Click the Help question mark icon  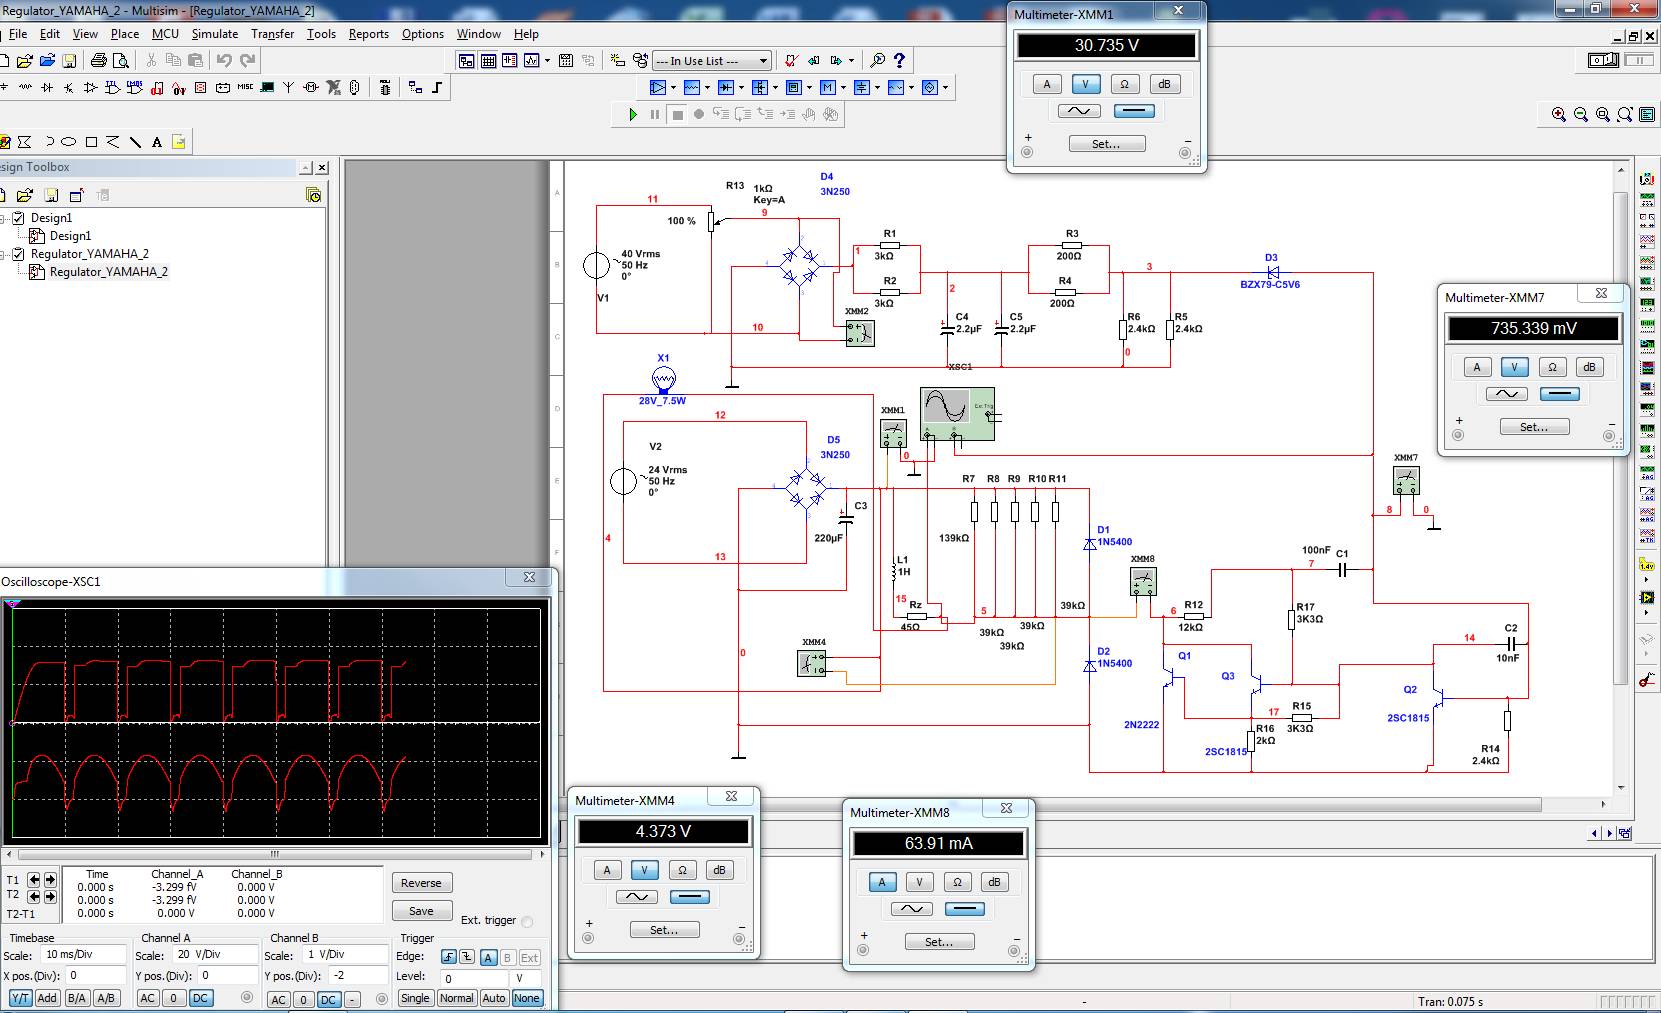pos(899,61)
